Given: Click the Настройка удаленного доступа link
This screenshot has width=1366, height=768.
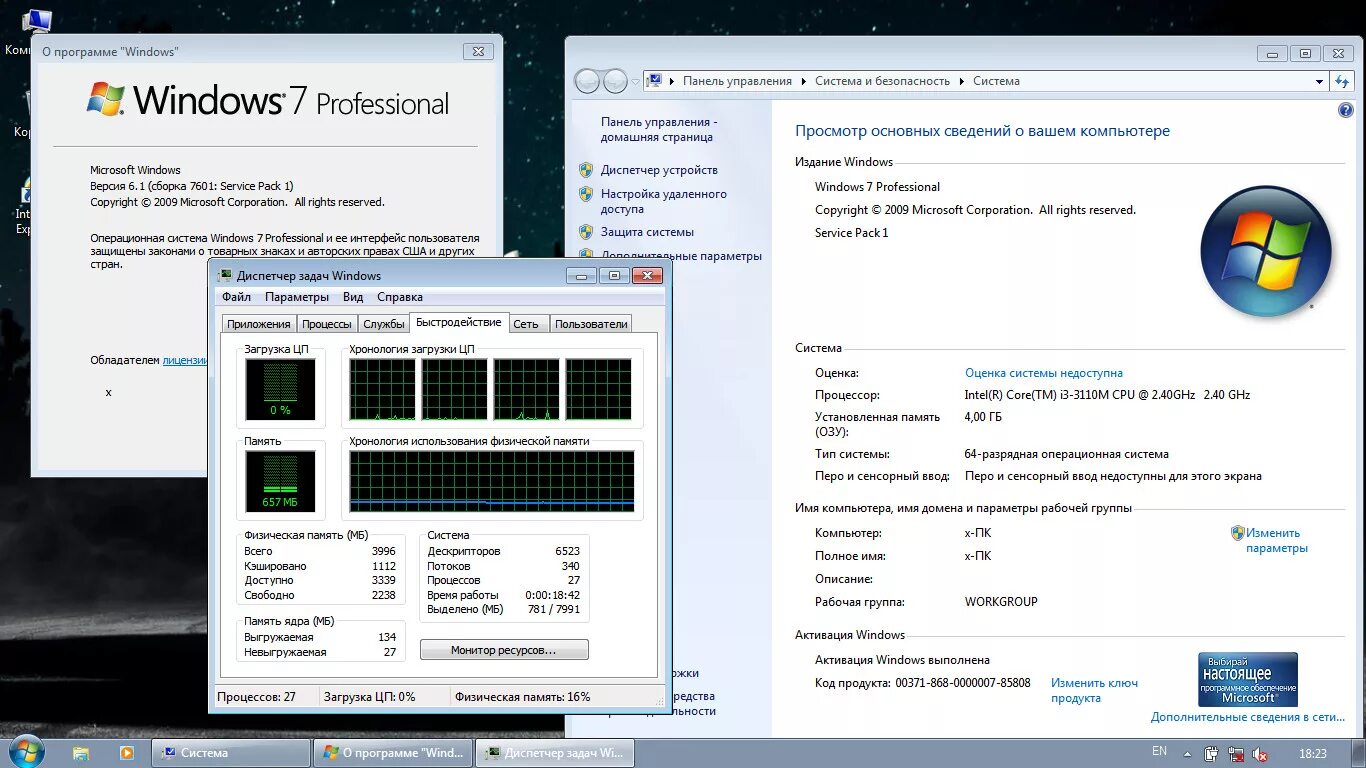Looking at the screenshot, I should pos(664,201).
